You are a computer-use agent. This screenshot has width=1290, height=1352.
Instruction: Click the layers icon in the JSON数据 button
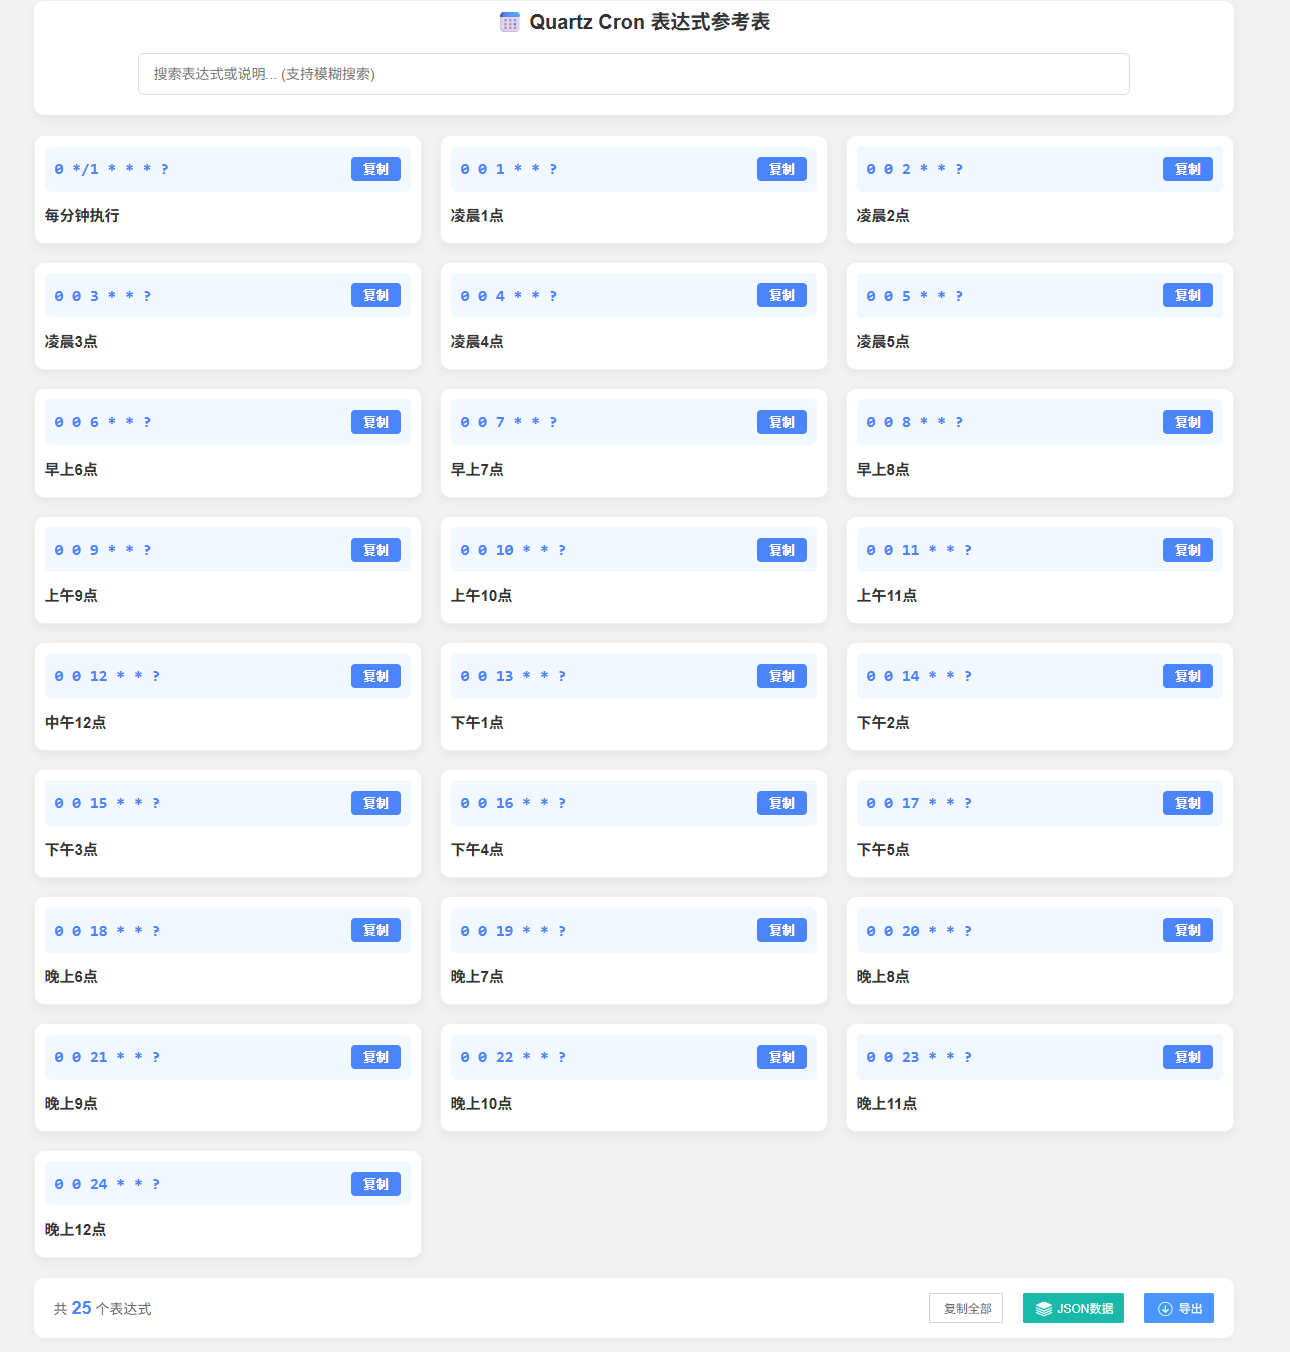(1044, 1308)
